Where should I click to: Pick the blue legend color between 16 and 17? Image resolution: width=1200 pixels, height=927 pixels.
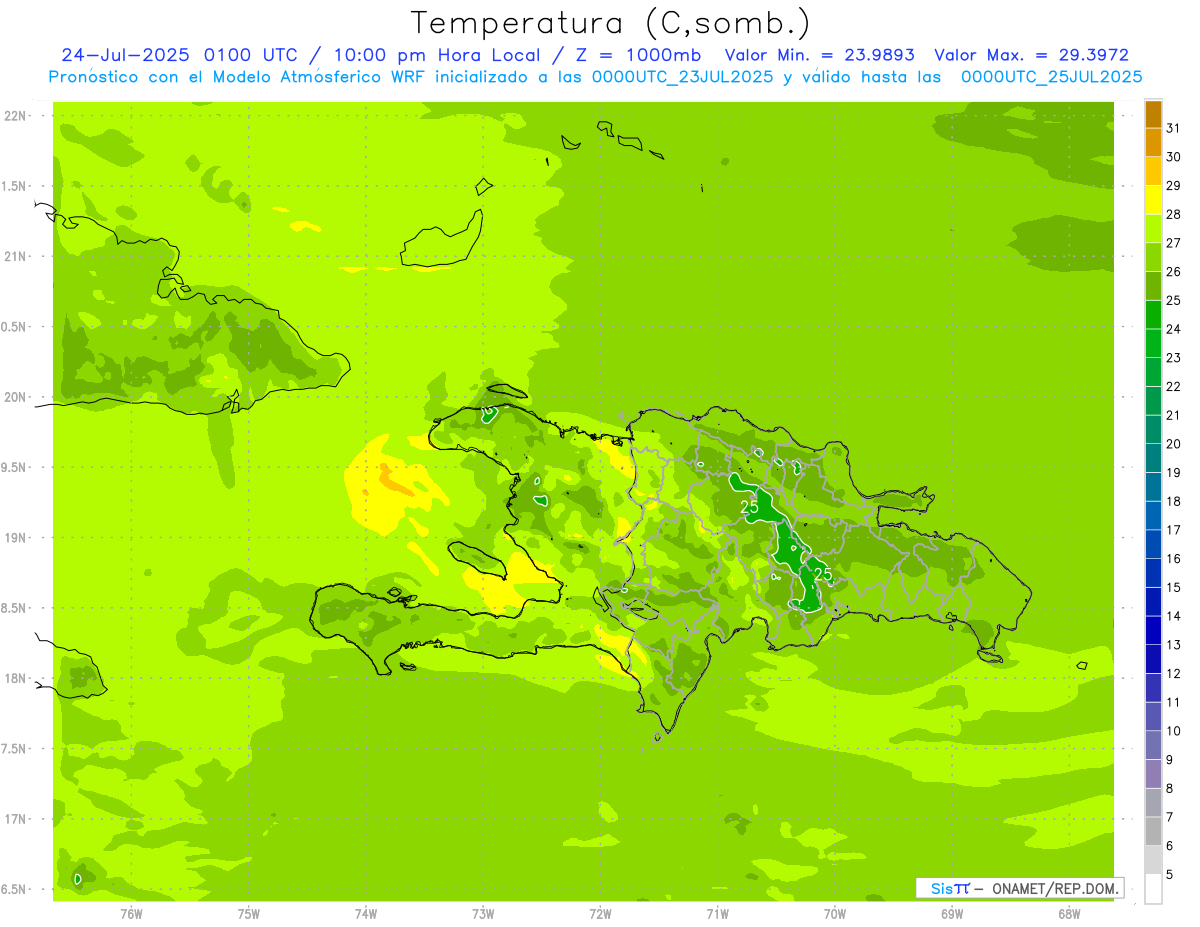1153,544
